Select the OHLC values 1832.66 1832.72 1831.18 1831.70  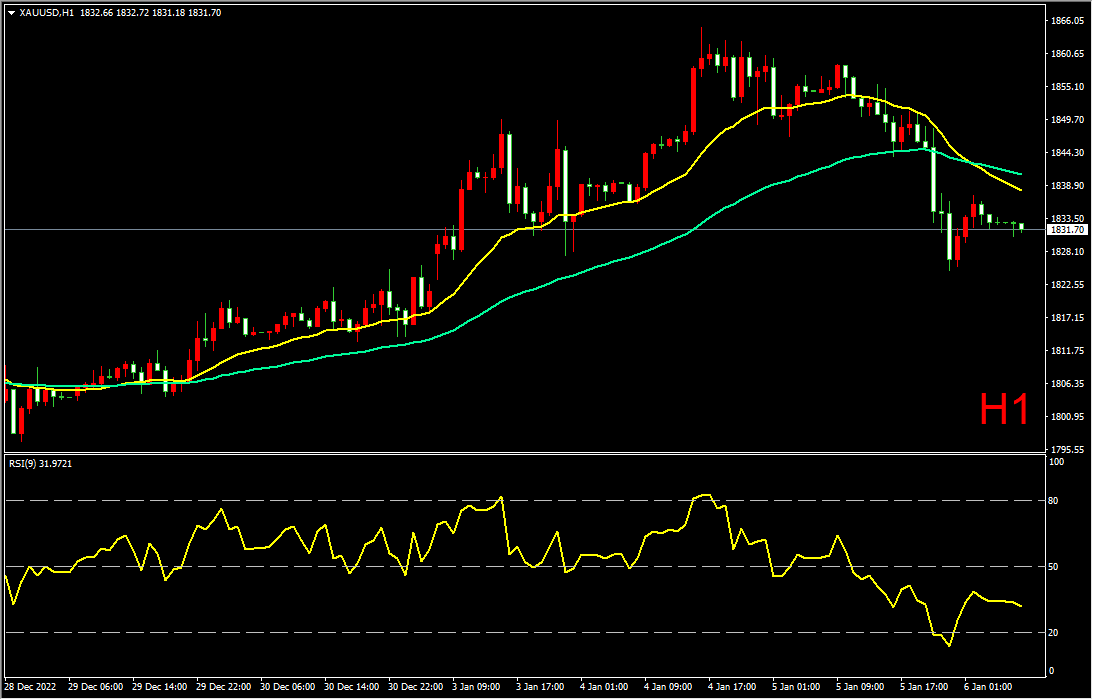click(x=151, y=13)
